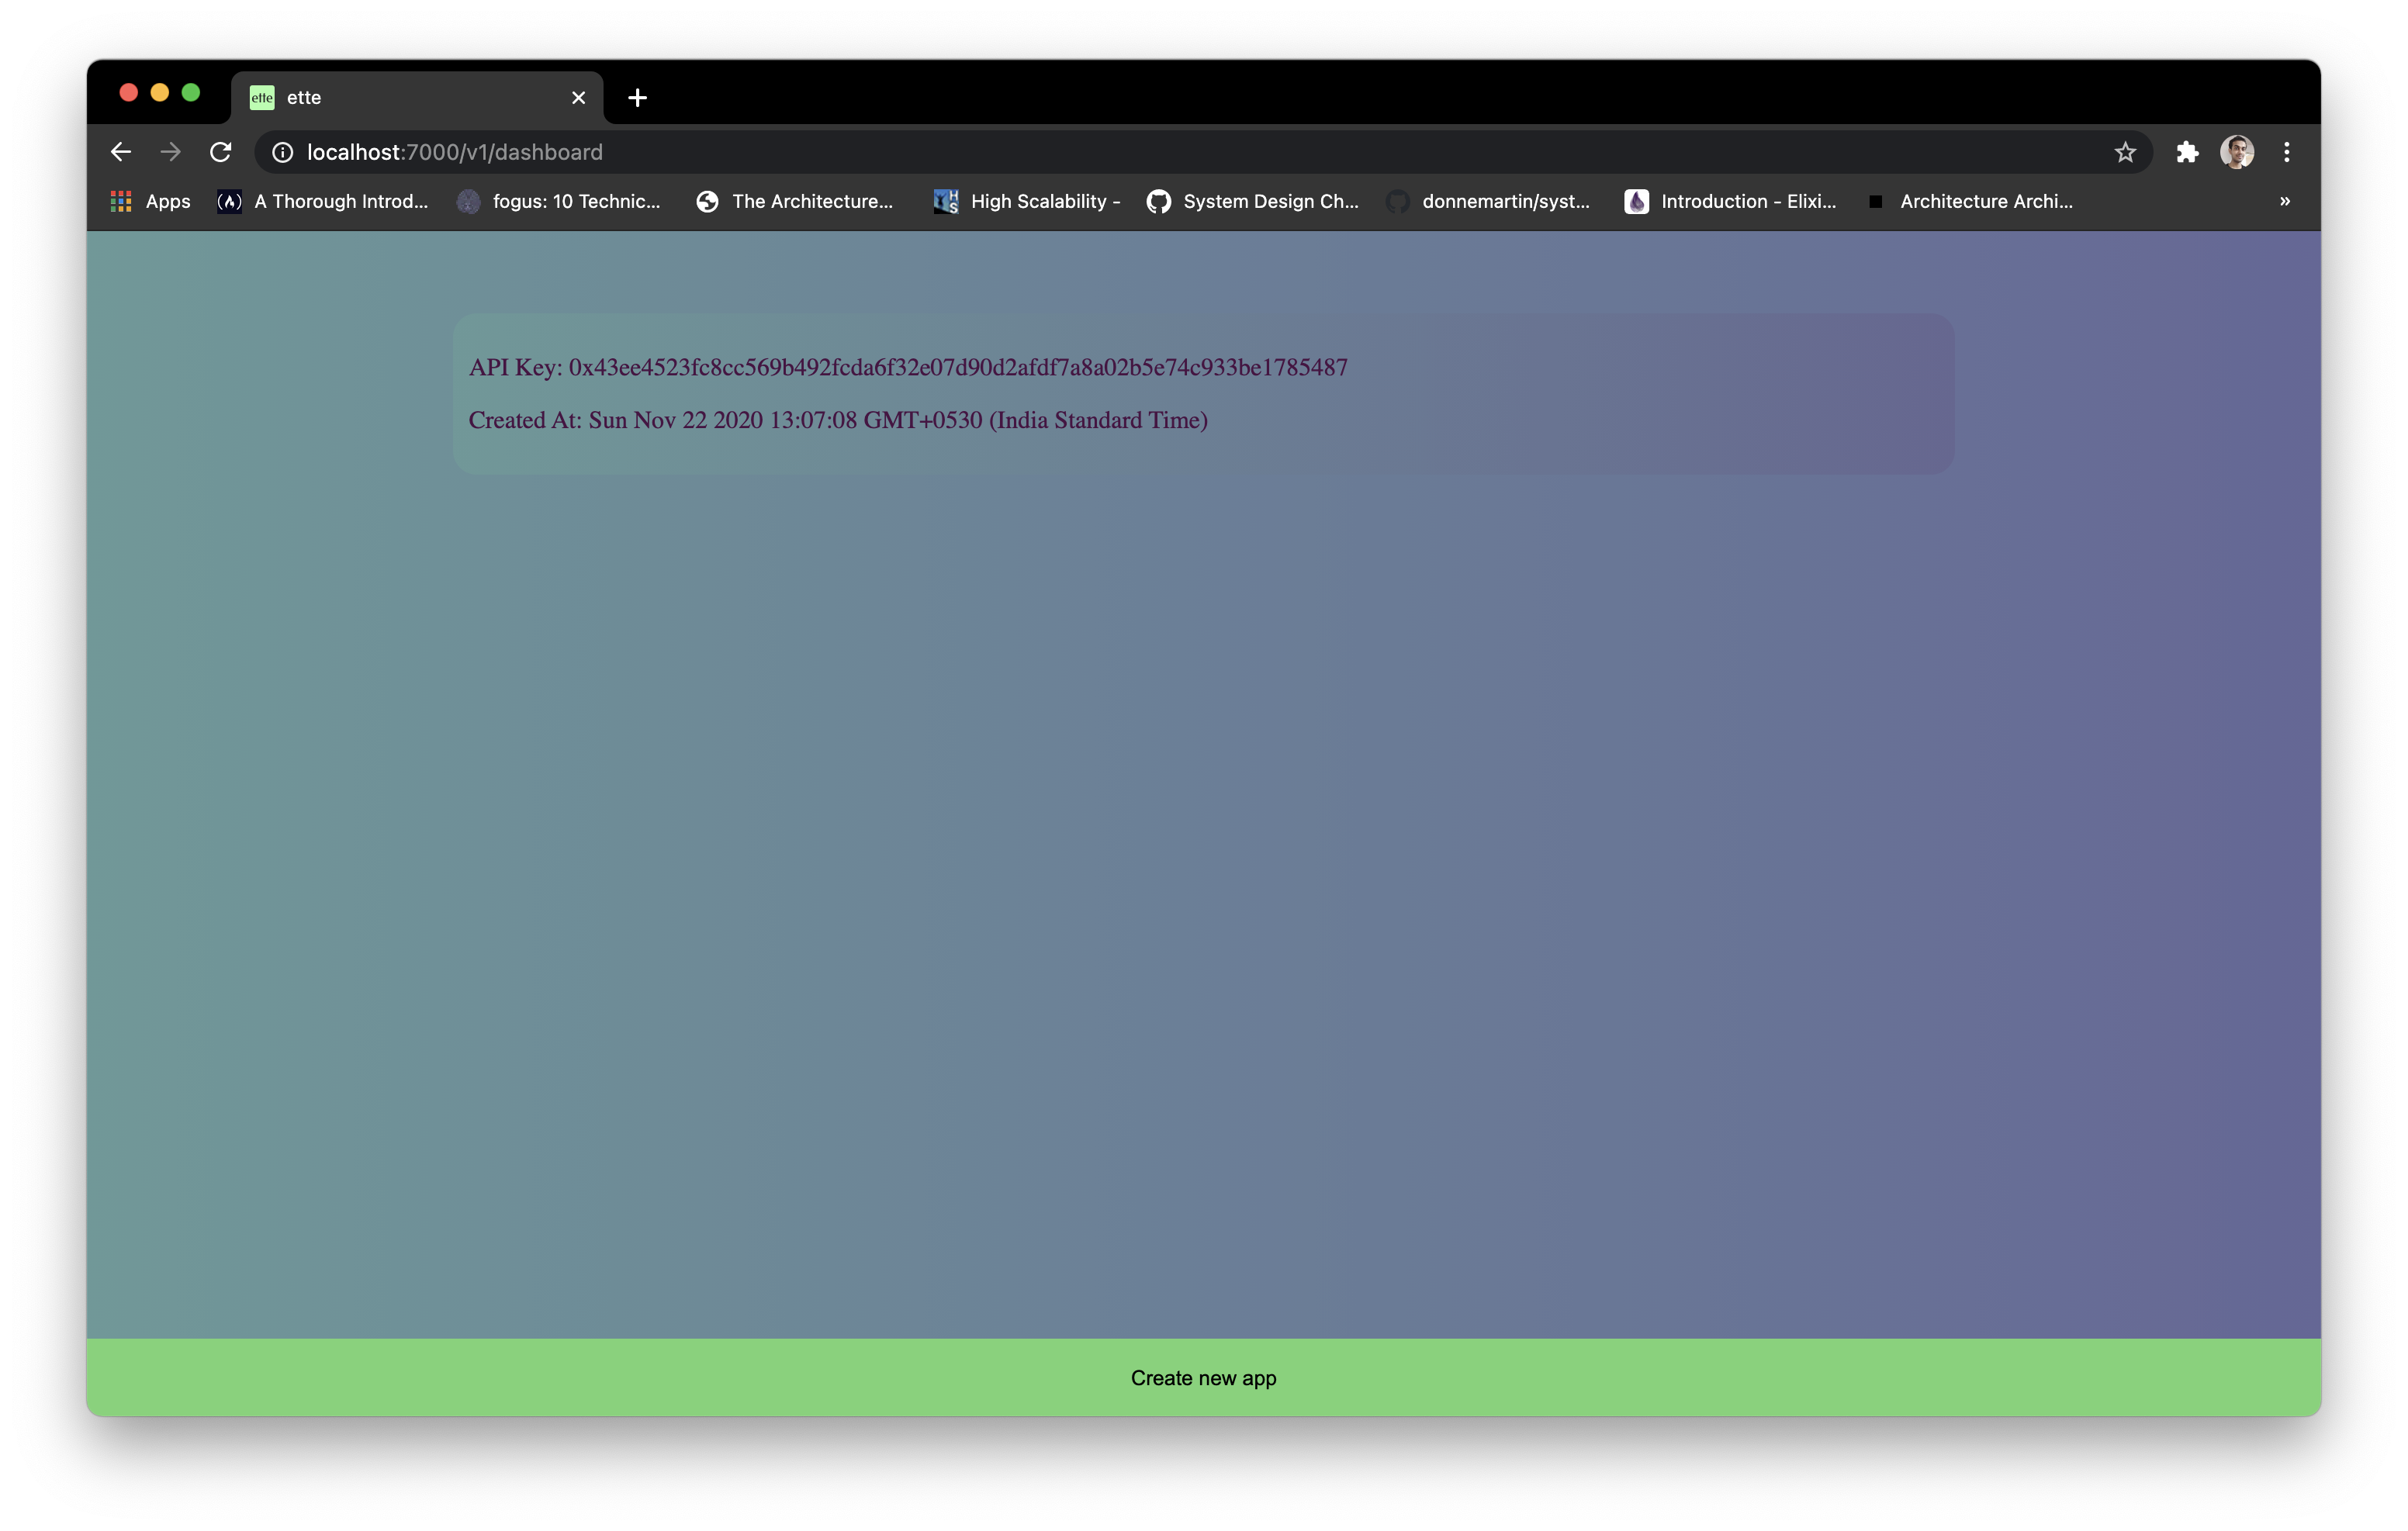The height and width of the screenshot is (1531, 2408).
Task: Open the High Scalability bookmark
Action: [x=1026, y=201]
